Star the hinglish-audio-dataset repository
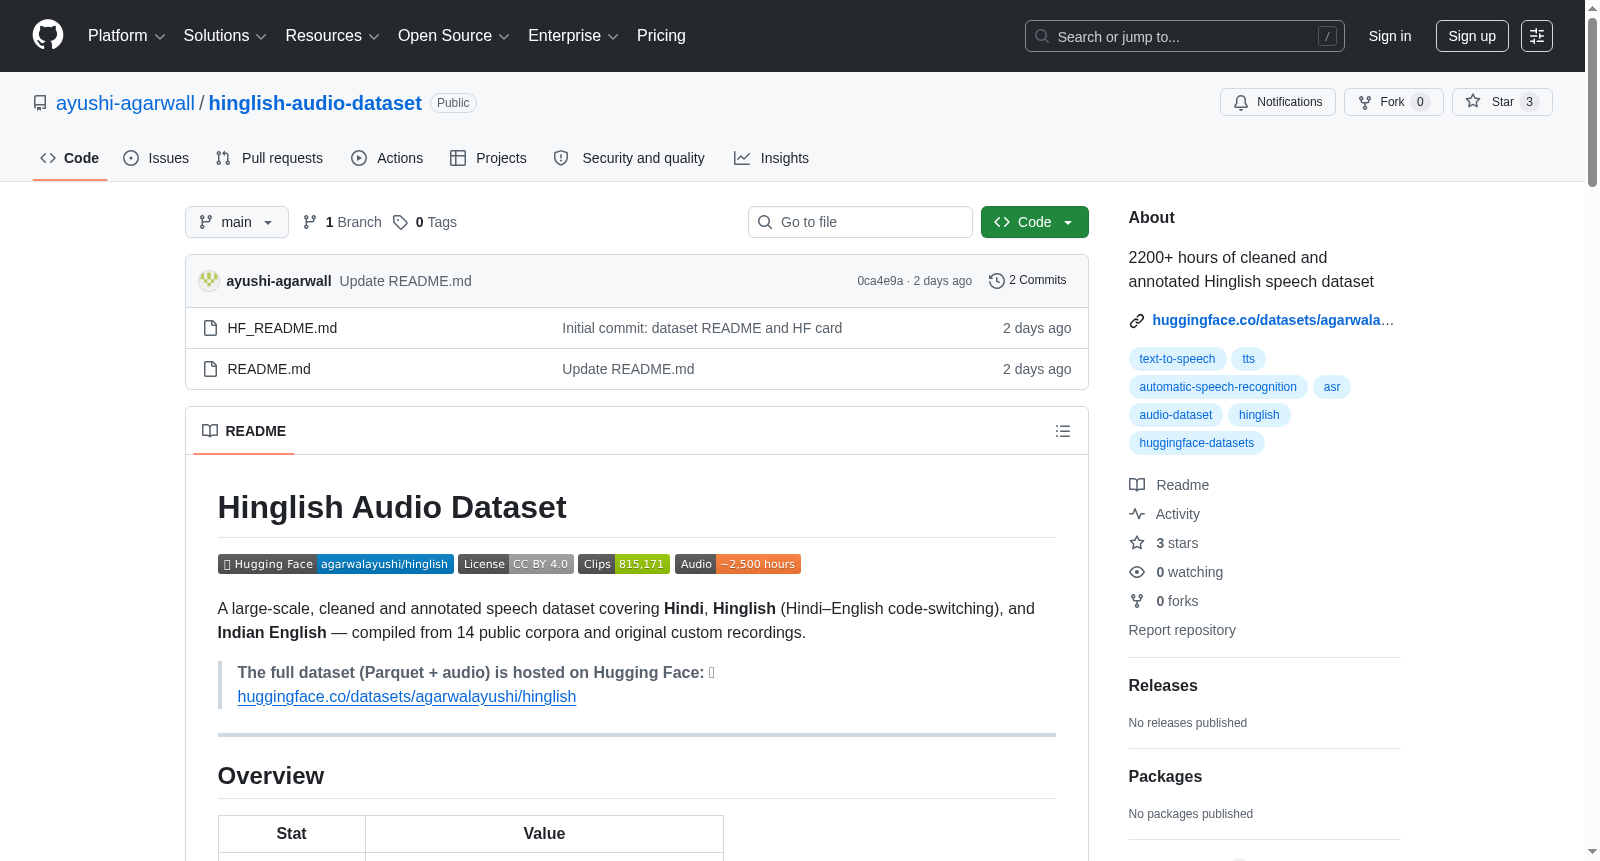Image resolution: width=1600 pixels, height=861 pixels. coord(1502,102)
